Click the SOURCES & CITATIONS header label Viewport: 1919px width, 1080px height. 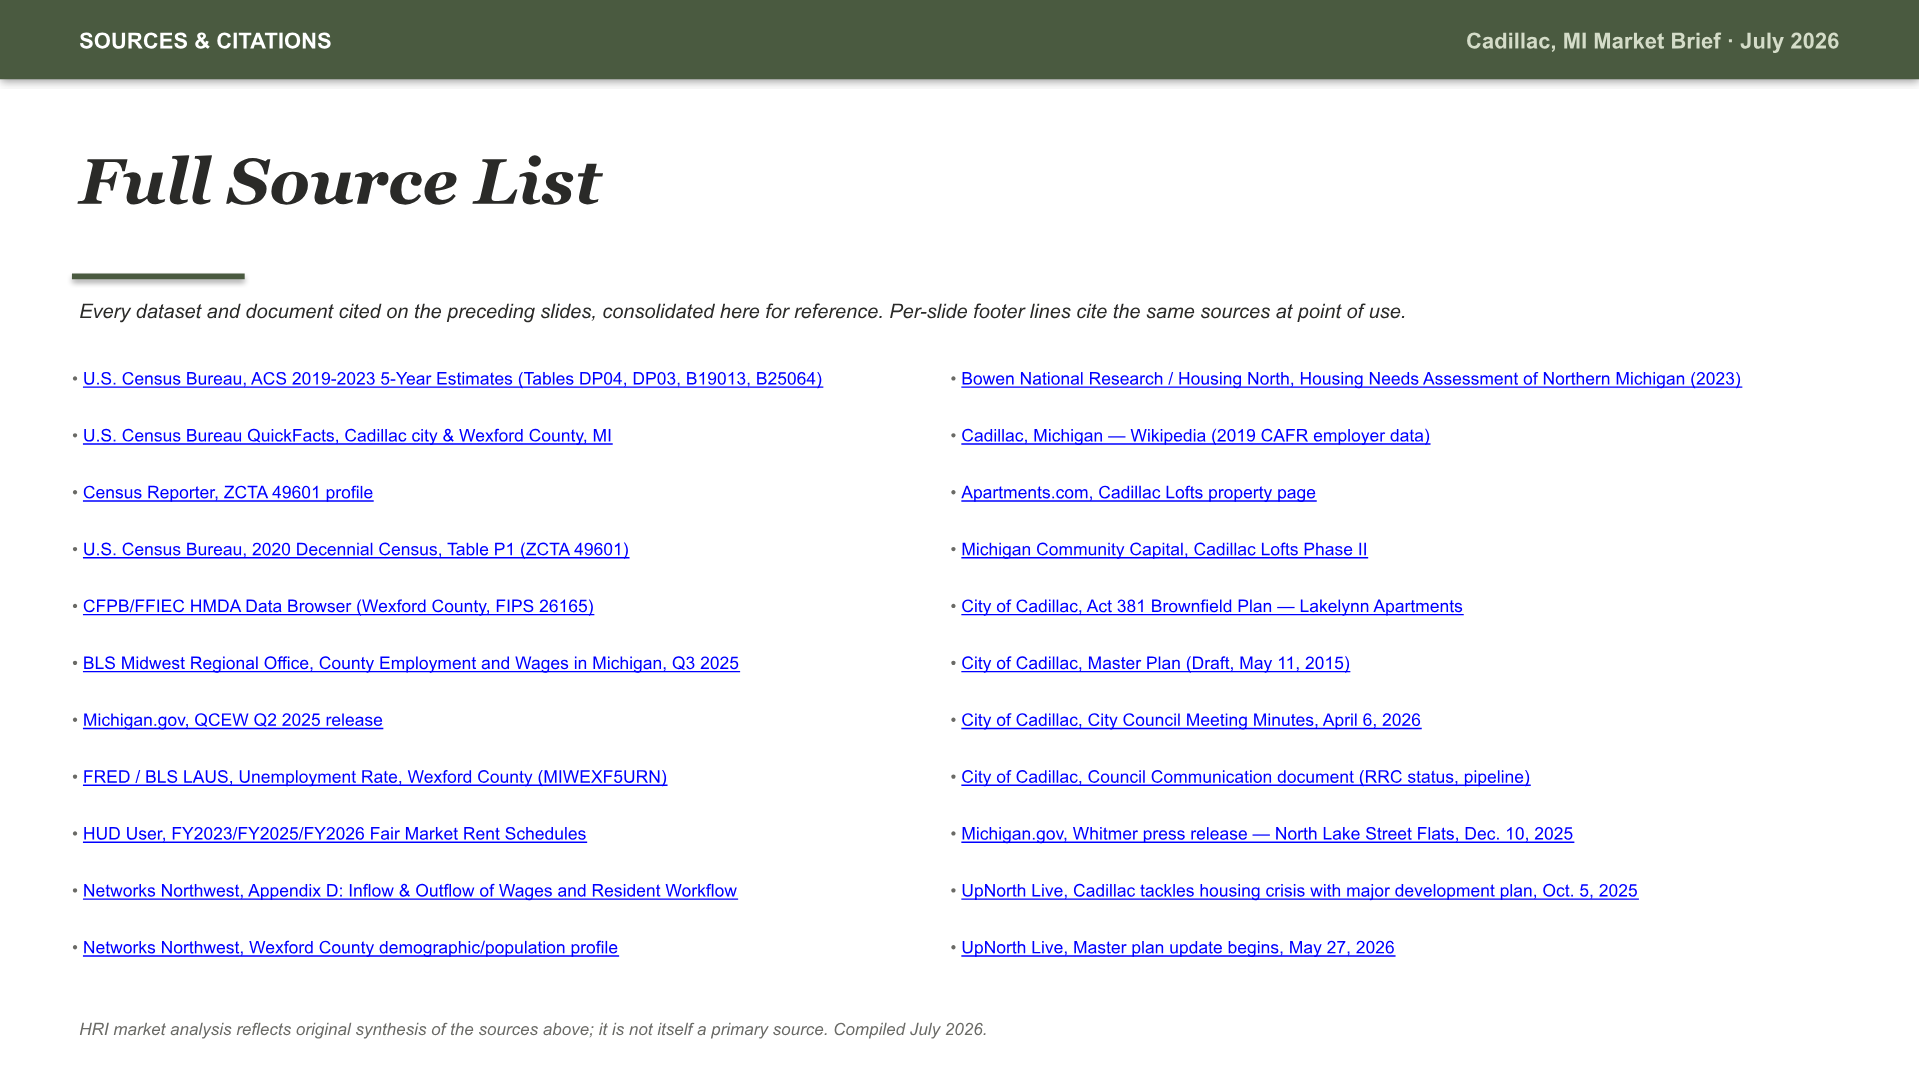[205, 41]
